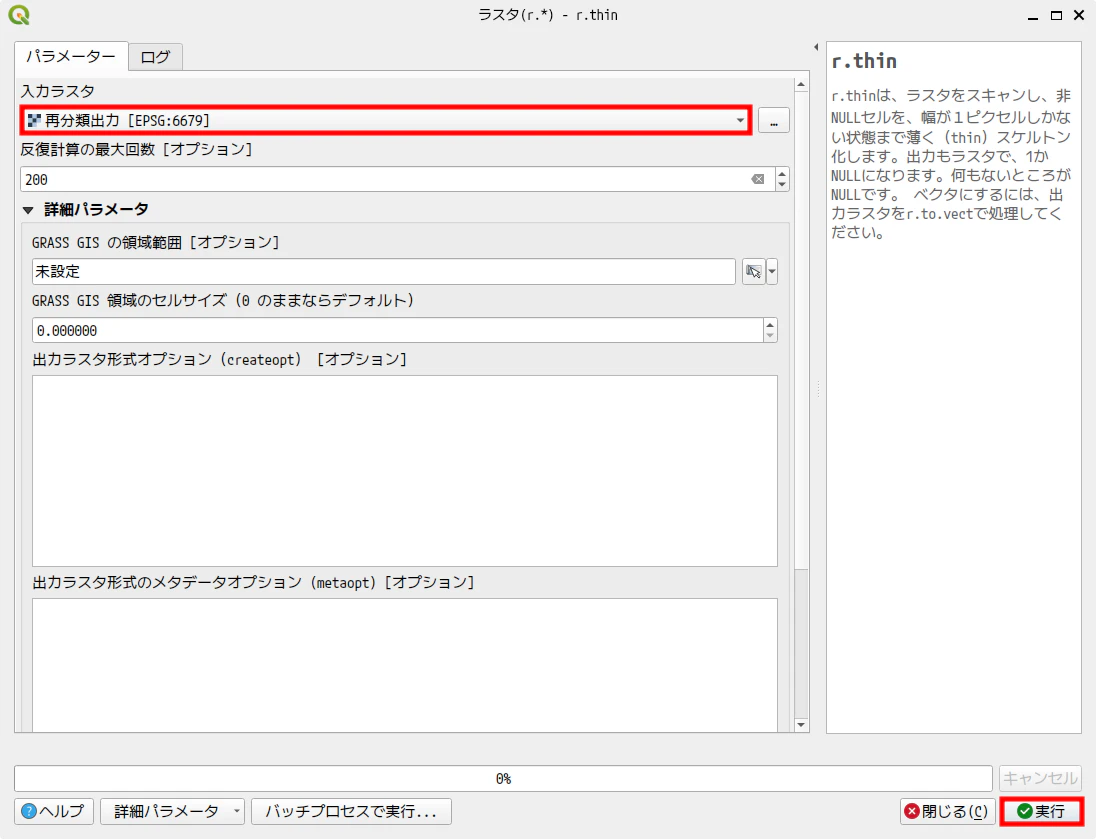The width and height of the screenshot is (1096, 839).
Task: Click the createopt text area
Action: [405, 471]
